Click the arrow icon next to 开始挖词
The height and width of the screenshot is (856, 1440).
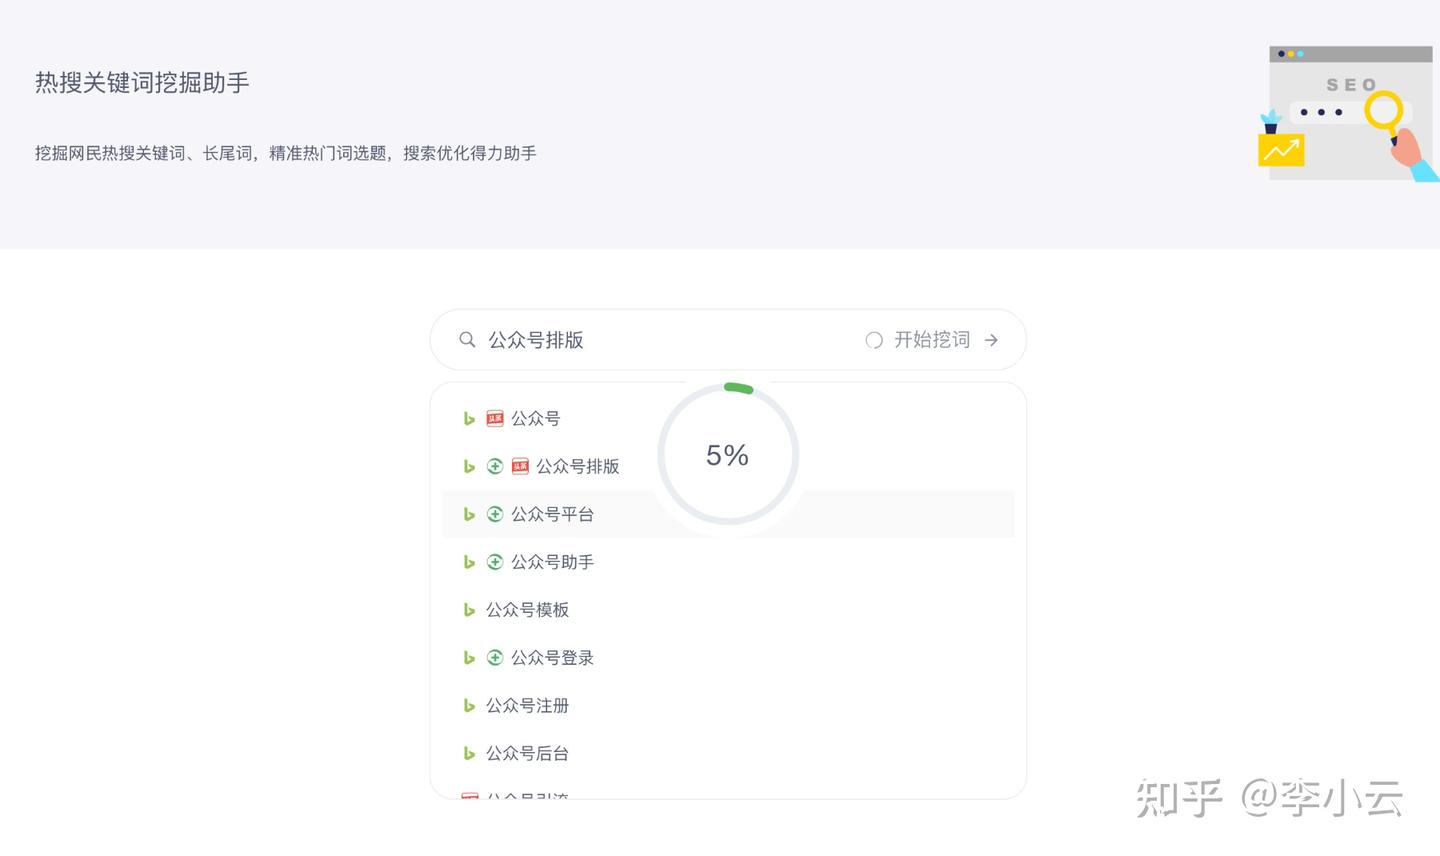(991, 340)
